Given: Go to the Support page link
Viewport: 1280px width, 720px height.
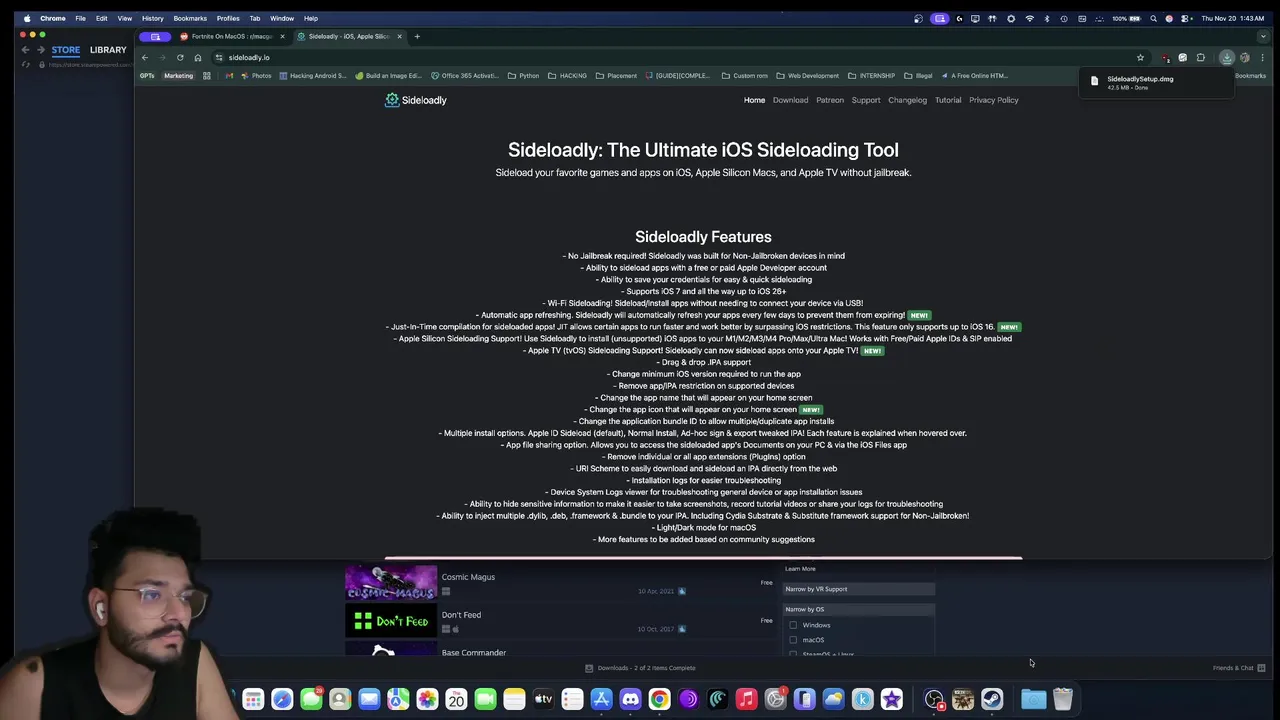Looking at the screenshot, I should pos(866,100).
